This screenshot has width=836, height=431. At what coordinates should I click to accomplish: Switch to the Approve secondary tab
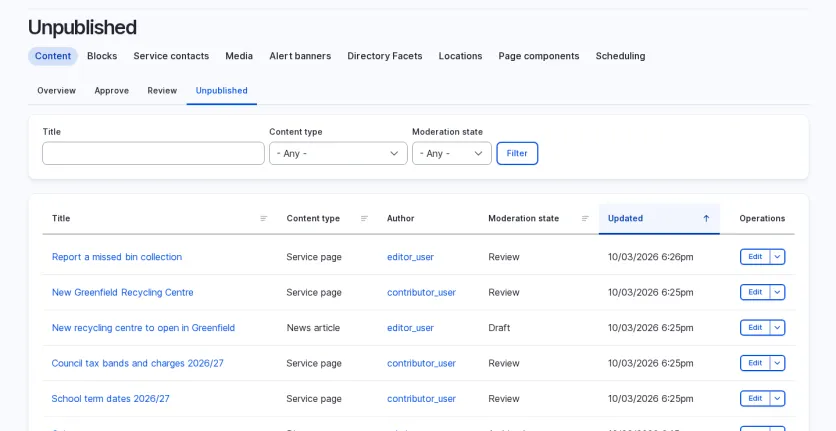[x=112, y=91]
